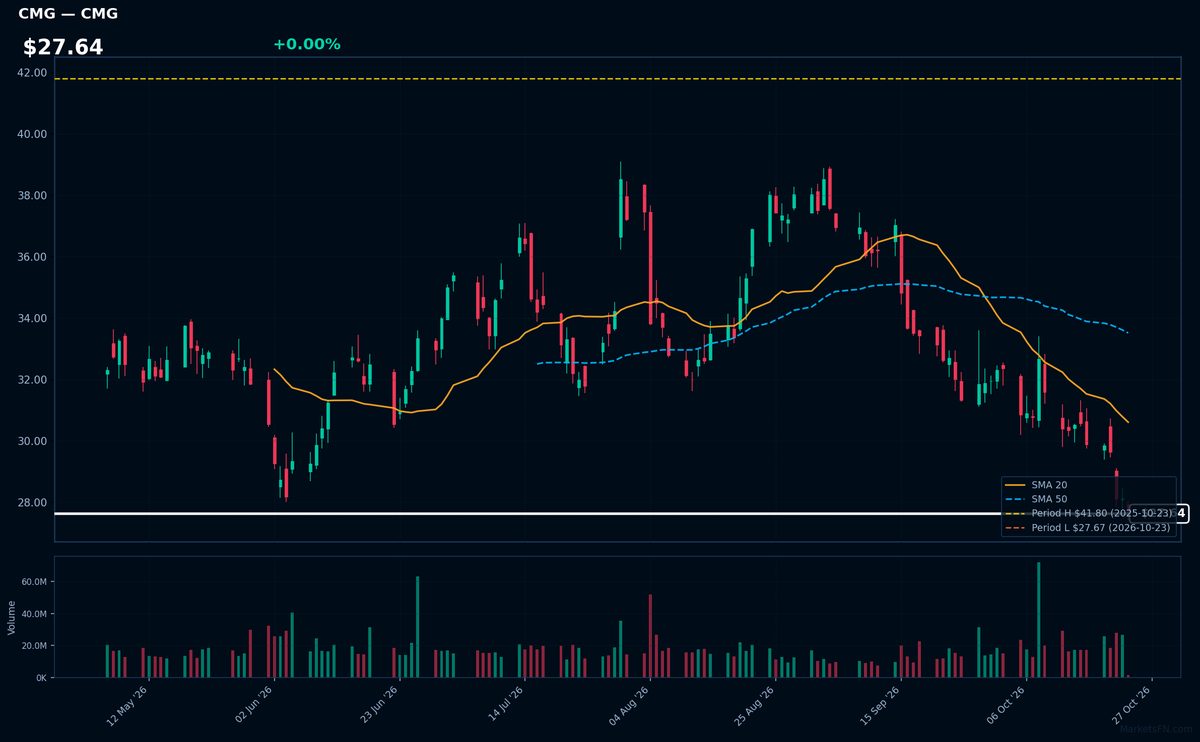Toggle the Period L $27.67 legend entry

[x=1088, y=527]
